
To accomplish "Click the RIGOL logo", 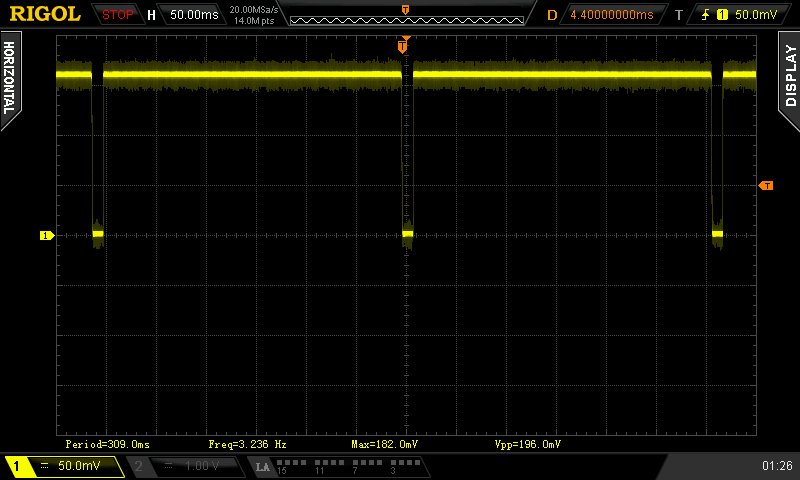I will pyautogui.click(x=45, y=14).
